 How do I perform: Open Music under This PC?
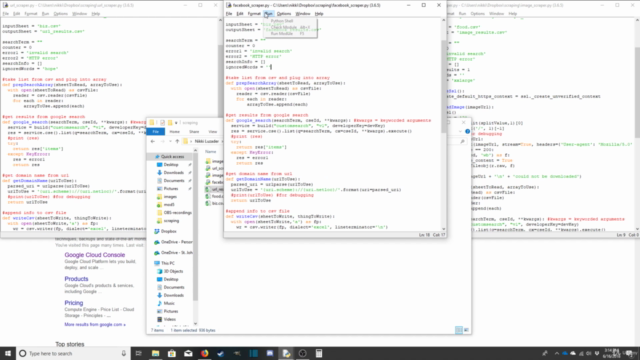pos(169,303)
